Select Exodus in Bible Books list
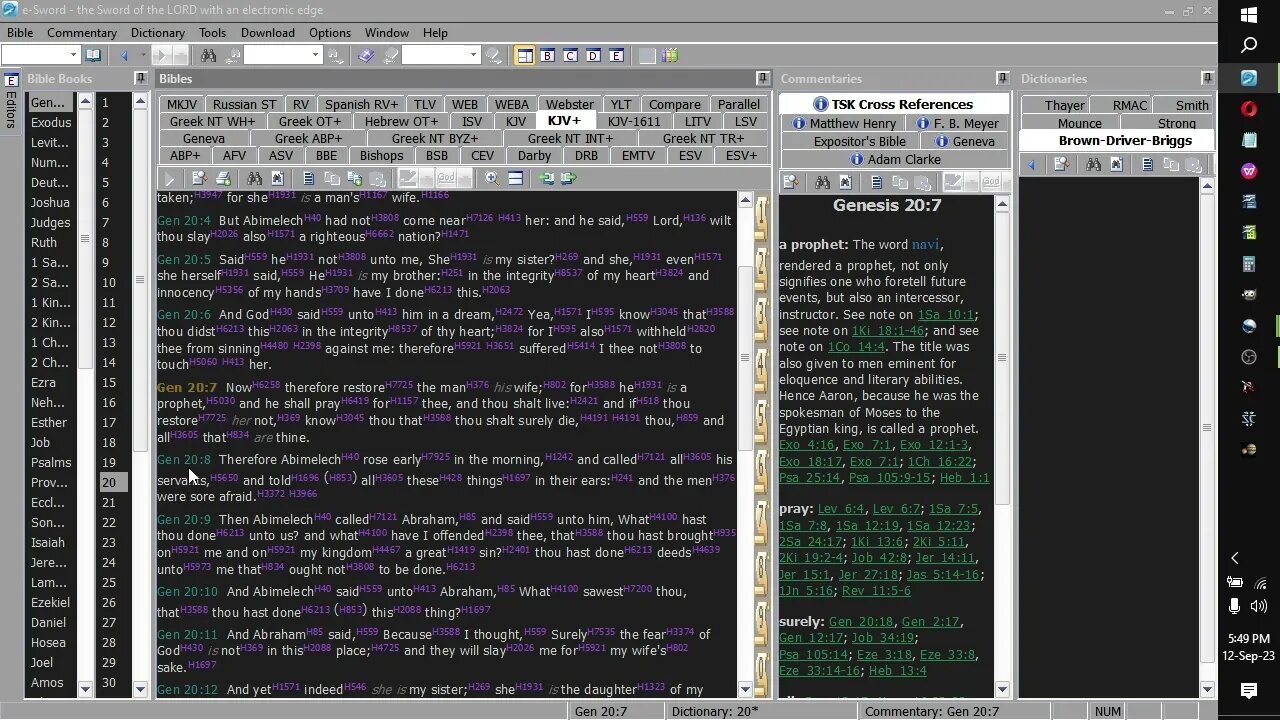 point(51,122)
